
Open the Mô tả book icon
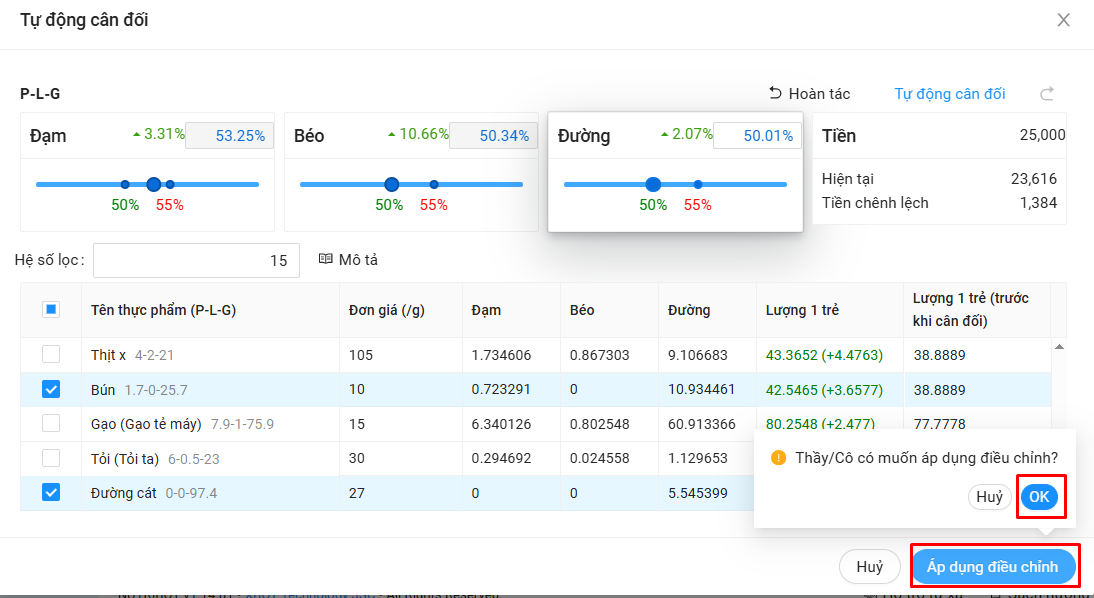click(325, 259)
